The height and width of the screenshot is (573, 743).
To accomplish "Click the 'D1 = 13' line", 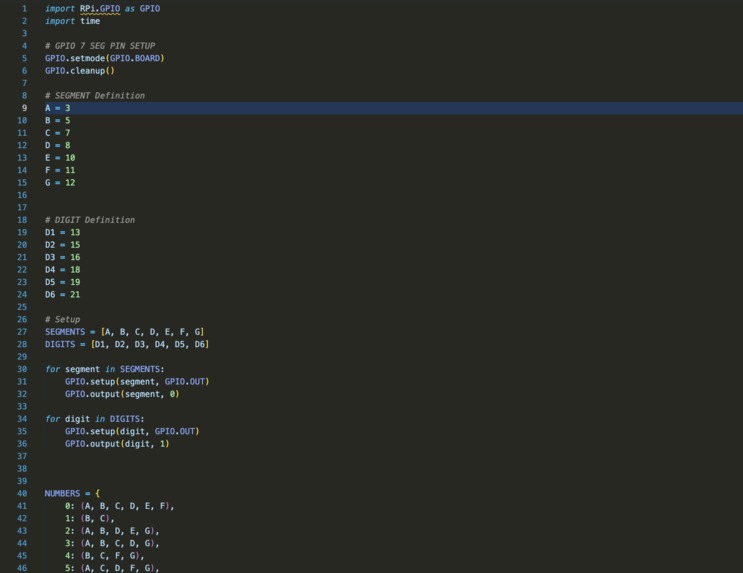I will pos(63,232).
